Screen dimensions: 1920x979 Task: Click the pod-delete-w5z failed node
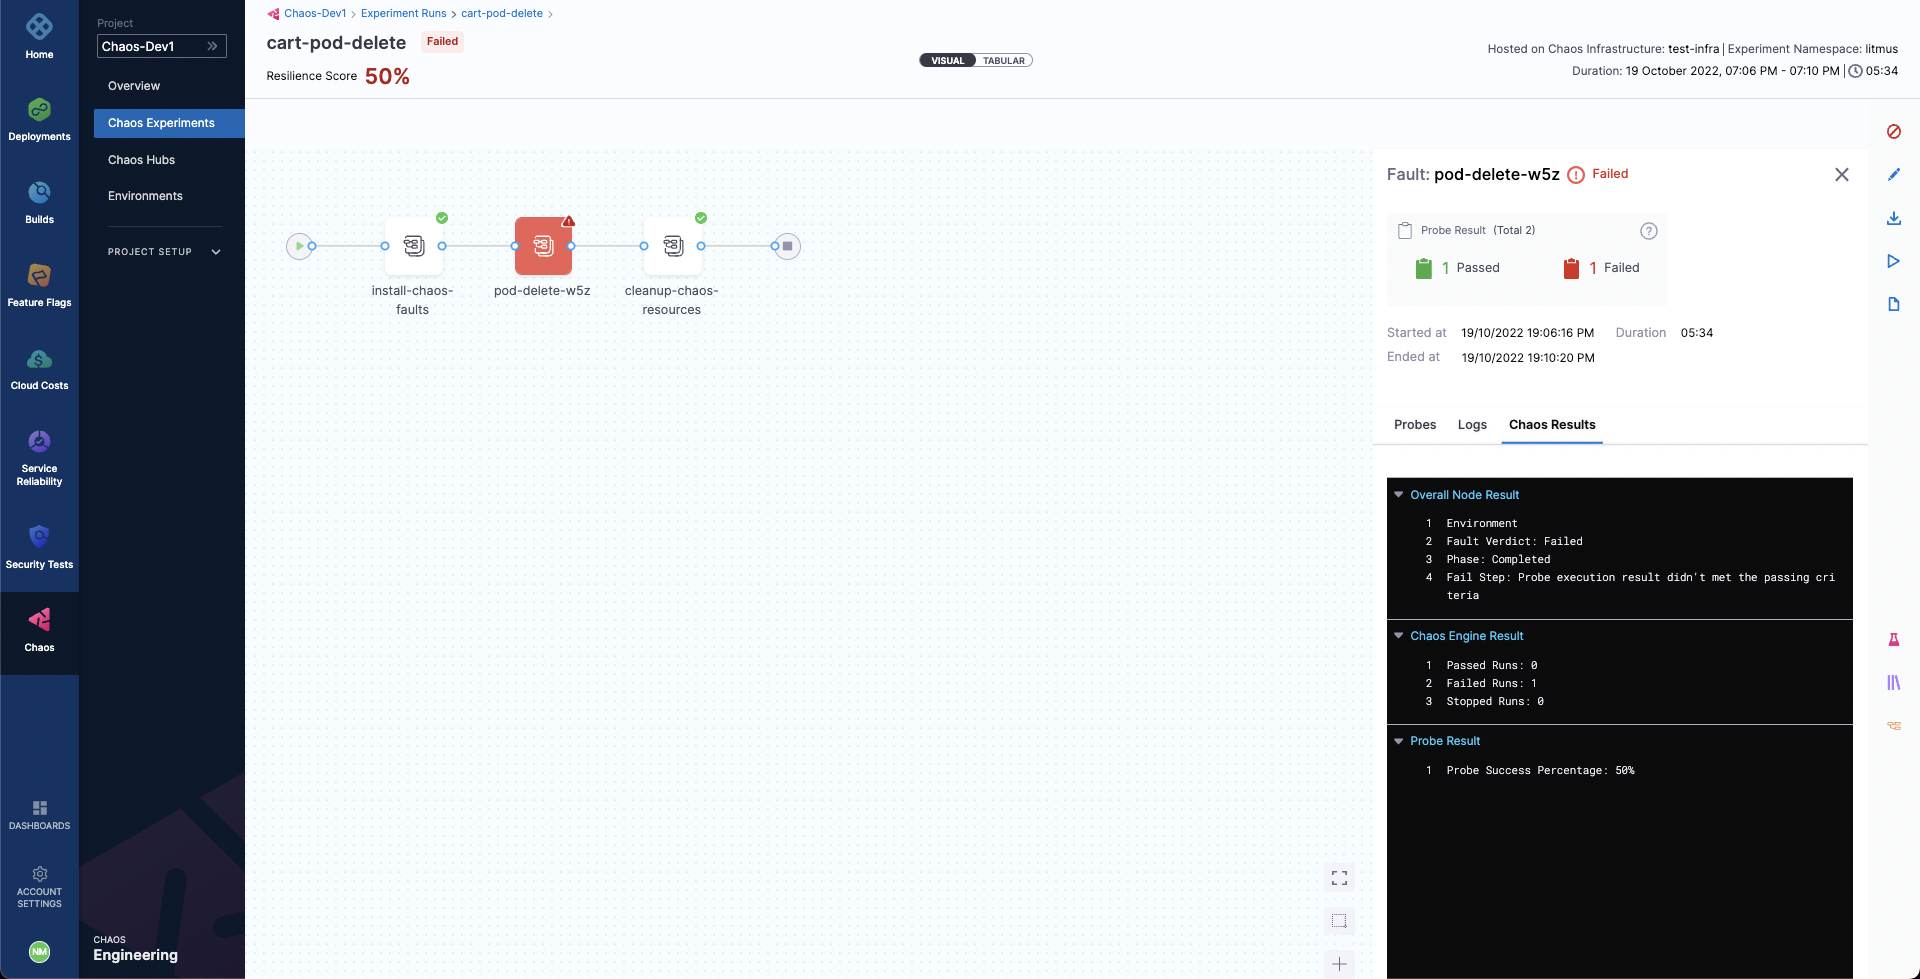543,246
